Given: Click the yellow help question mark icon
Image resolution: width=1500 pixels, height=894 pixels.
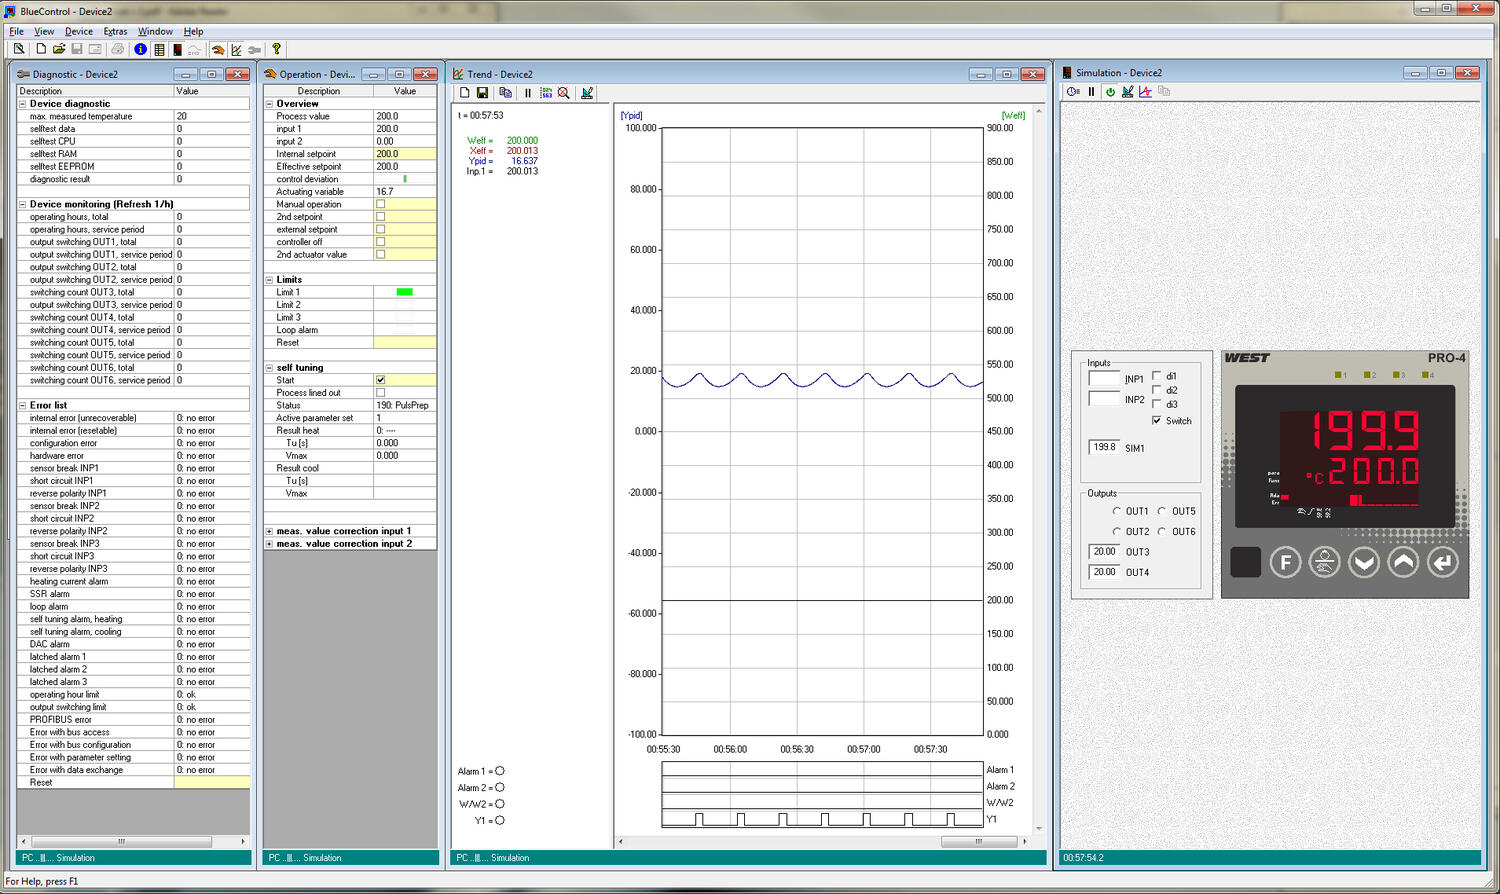Looking at the screenshot, I should point(277,49).
